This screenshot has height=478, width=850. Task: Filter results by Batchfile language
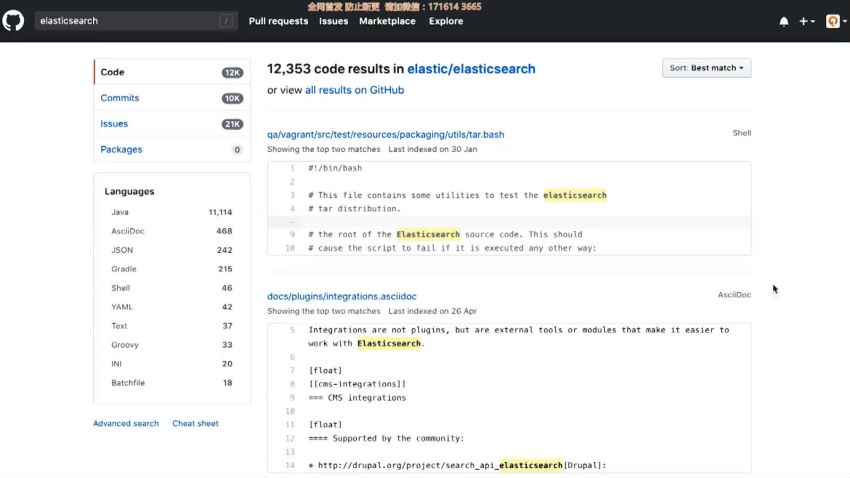[171, 383]
